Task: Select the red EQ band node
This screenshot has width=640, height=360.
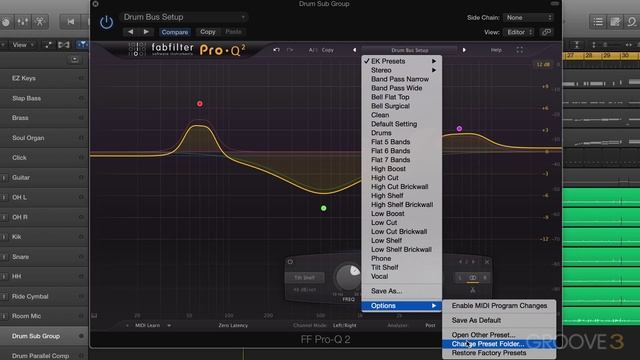Action: click(x=200, y=104)
